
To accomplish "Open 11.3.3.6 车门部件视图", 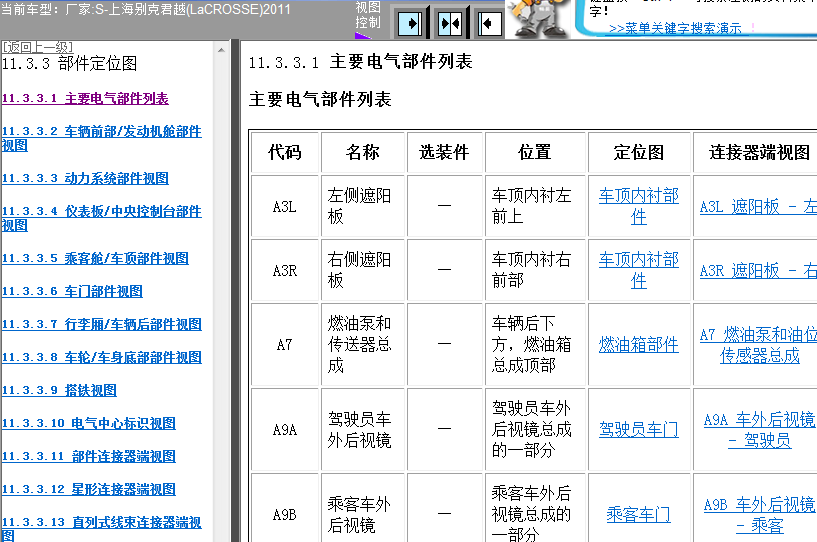I will (72, 291).
